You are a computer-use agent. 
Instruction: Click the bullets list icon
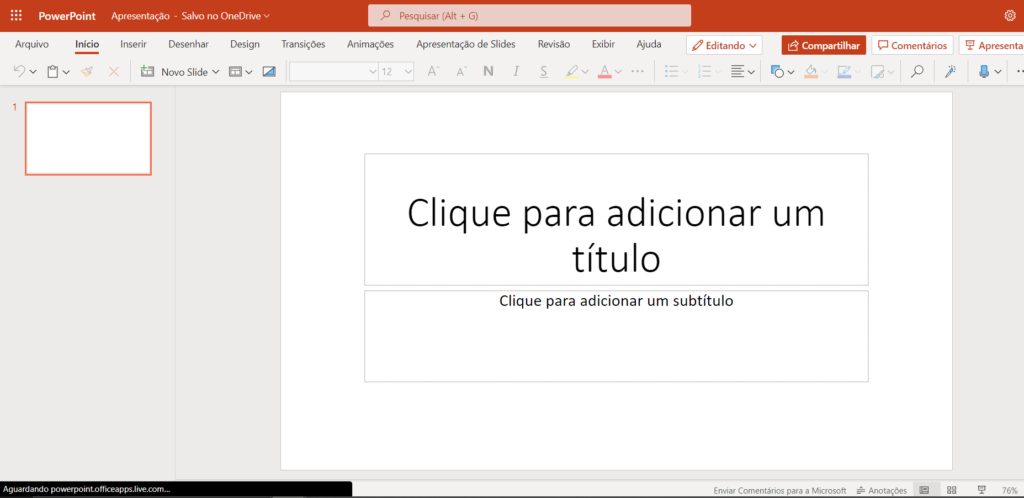pyautogui.click(x=671, y=72)
